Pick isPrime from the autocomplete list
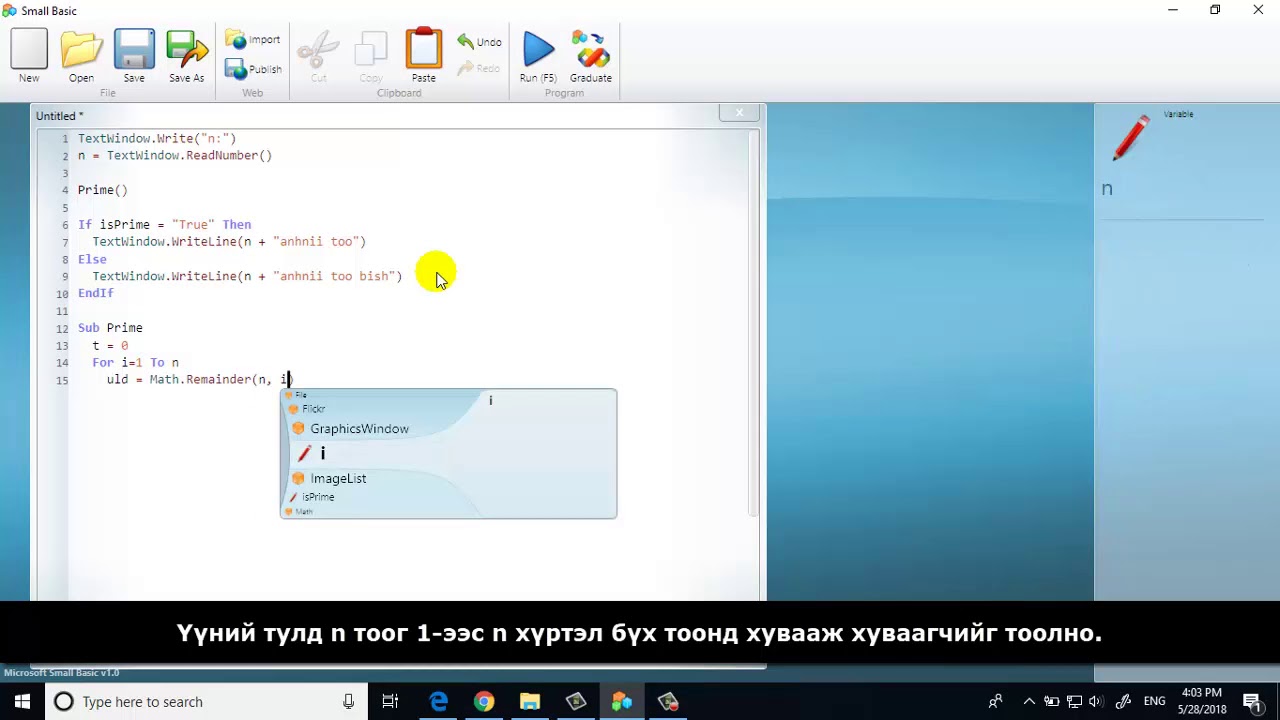Viewport: 1280px width, 720px height. point(318,497)
